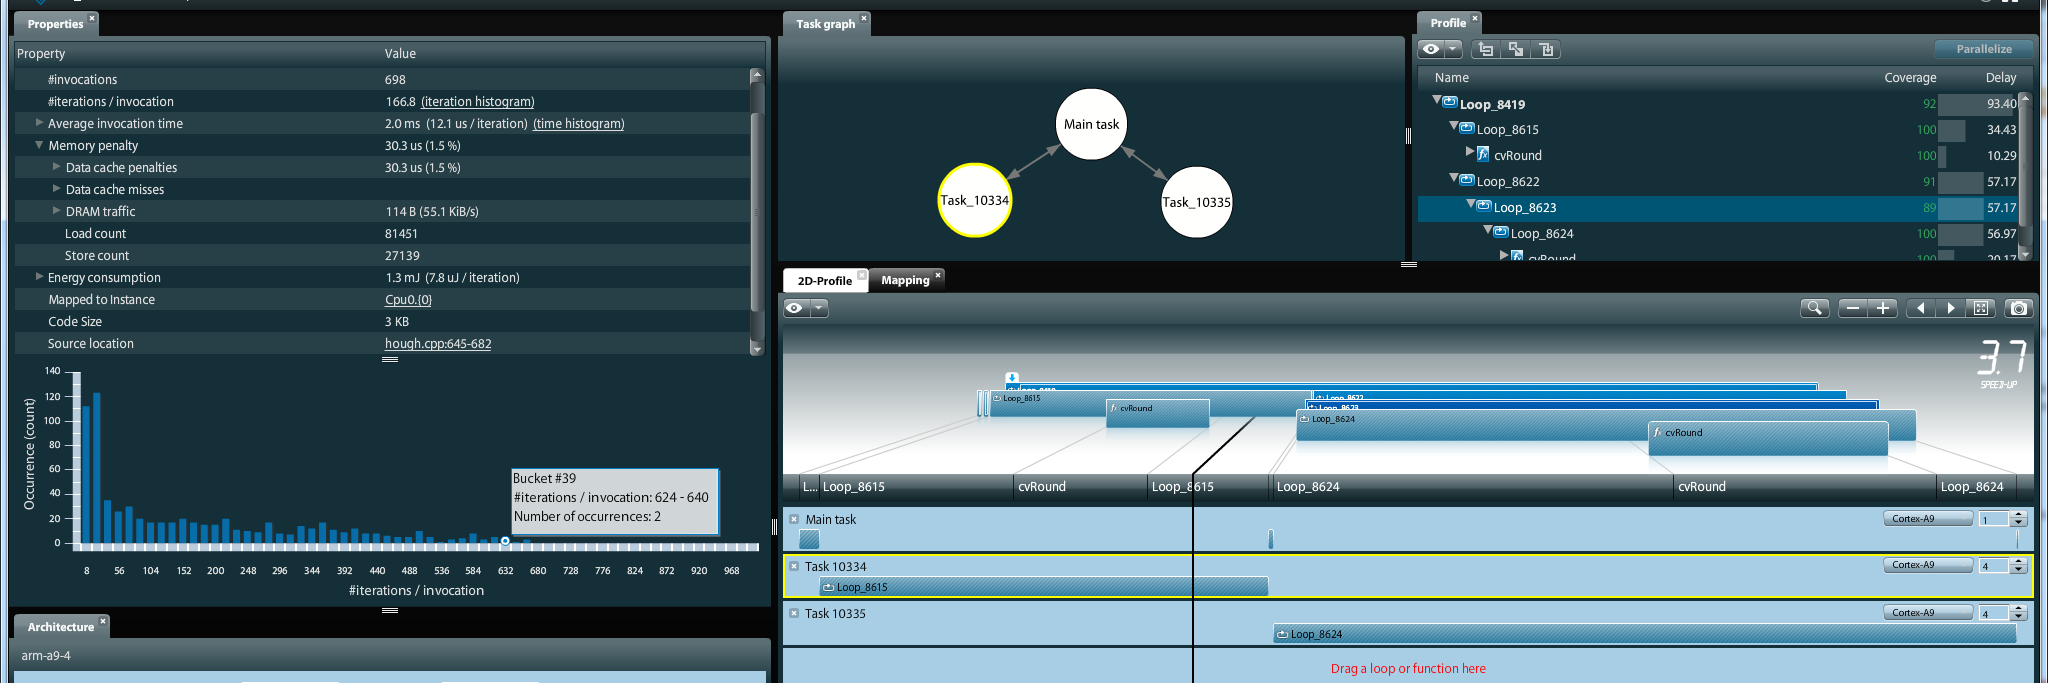Toggle the eye visibility button in Profile panel
Image resolution: width=2048 pixels, height=683 pixels.
click(x=1431, y=49)
